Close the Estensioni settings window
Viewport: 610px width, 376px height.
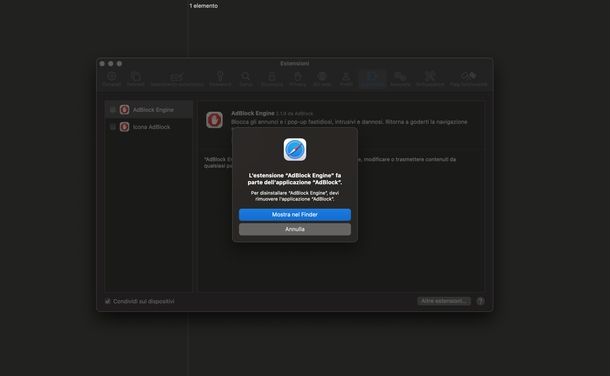click(102, 63)
